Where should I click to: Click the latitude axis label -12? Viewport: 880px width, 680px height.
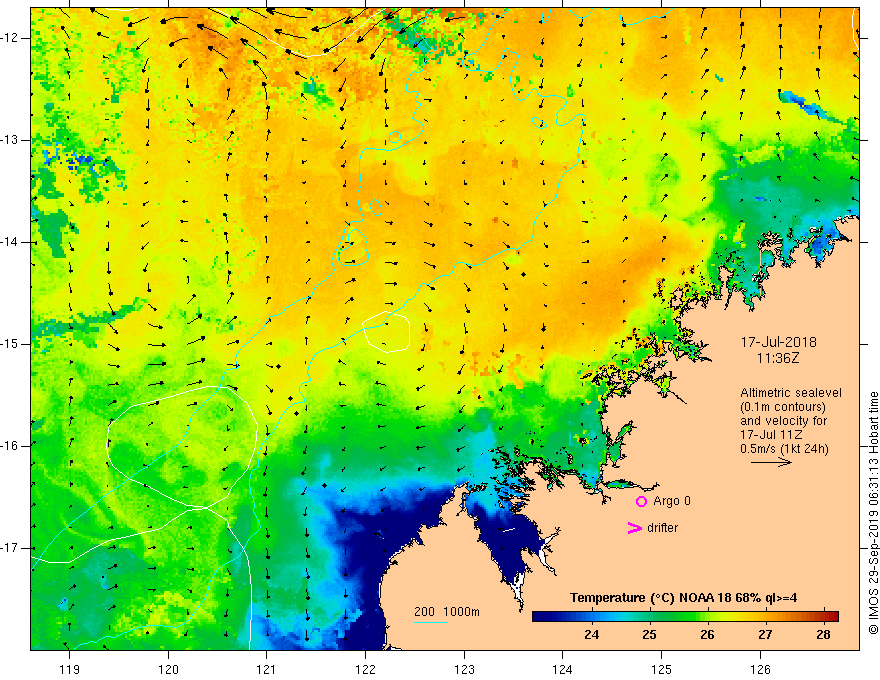pos(11,38)
